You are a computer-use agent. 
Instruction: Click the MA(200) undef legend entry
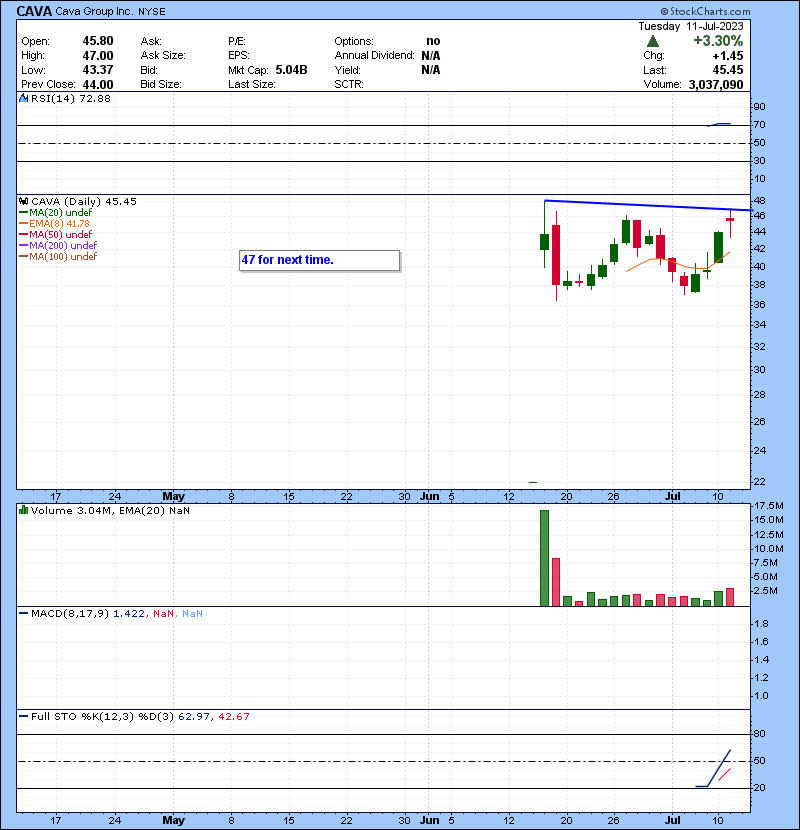(58, 246)
